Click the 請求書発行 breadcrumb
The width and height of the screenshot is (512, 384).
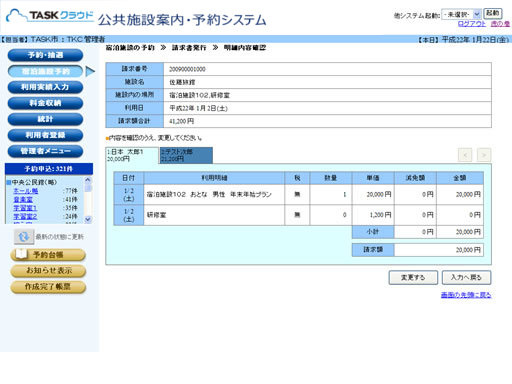click(189, 48)
